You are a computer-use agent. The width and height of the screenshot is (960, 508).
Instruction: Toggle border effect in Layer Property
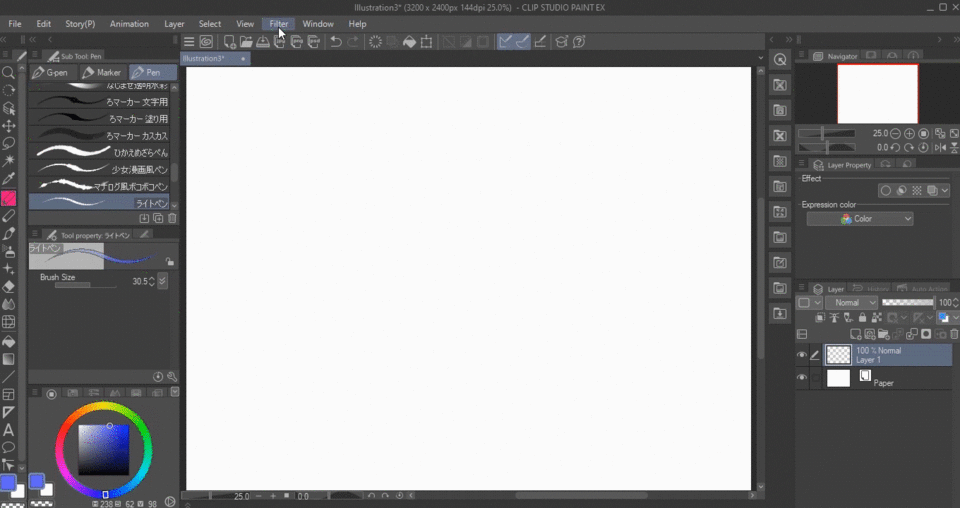pos(885,191)
